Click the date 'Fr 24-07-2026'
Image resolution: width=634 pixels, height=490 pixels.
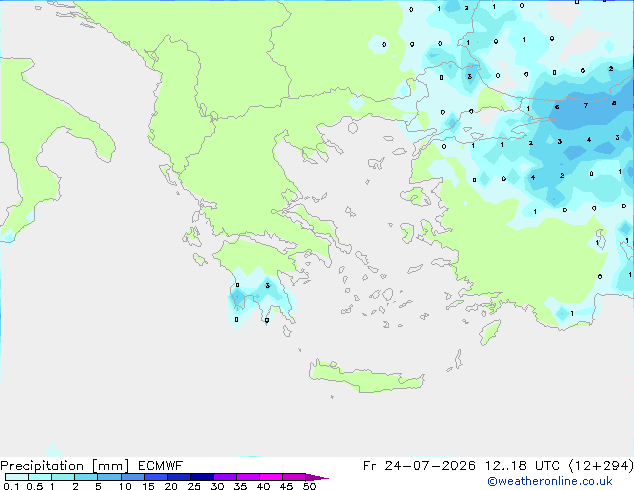(x=419, y=466)
